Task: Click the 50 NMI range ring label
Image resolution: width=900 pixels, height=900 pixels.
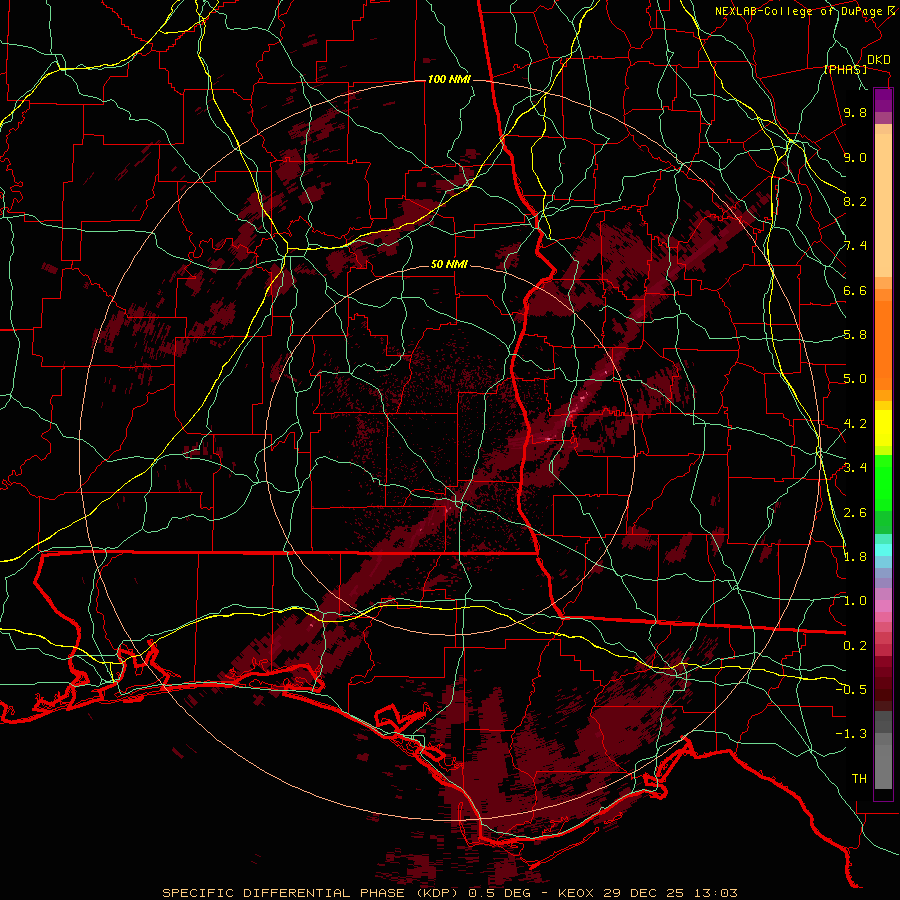Action: (449, 265)
